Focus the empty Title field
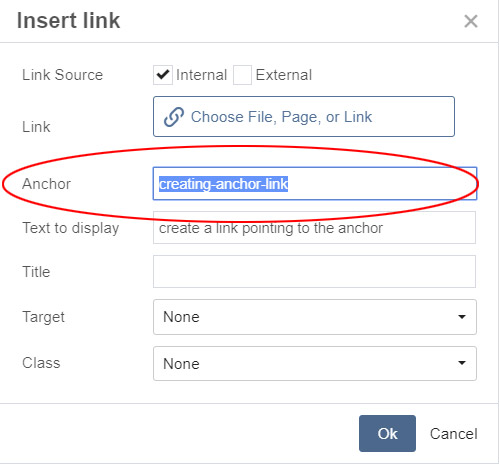Viewport: 499px width, 464px height. 314,272
